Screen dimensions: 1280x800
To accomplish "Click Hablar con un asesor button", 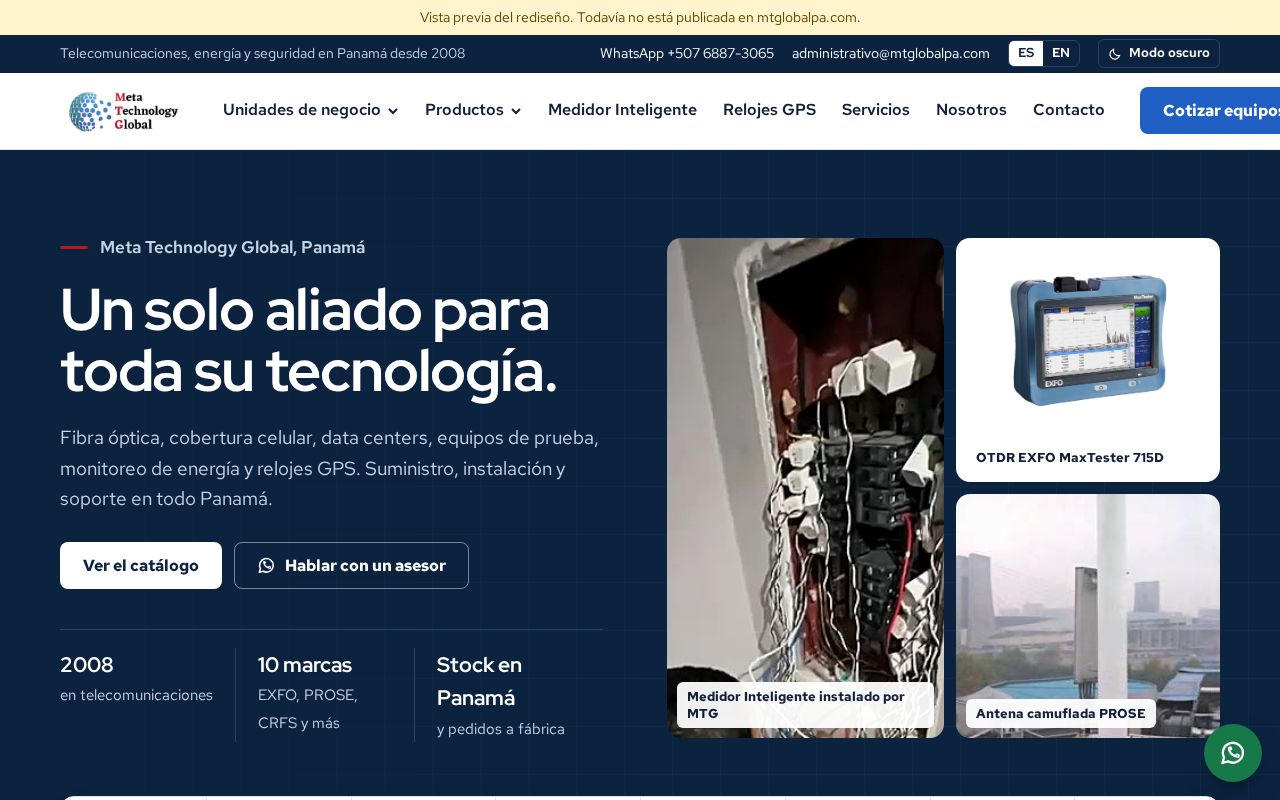I will pyautogui.click(x=351, y=566).
